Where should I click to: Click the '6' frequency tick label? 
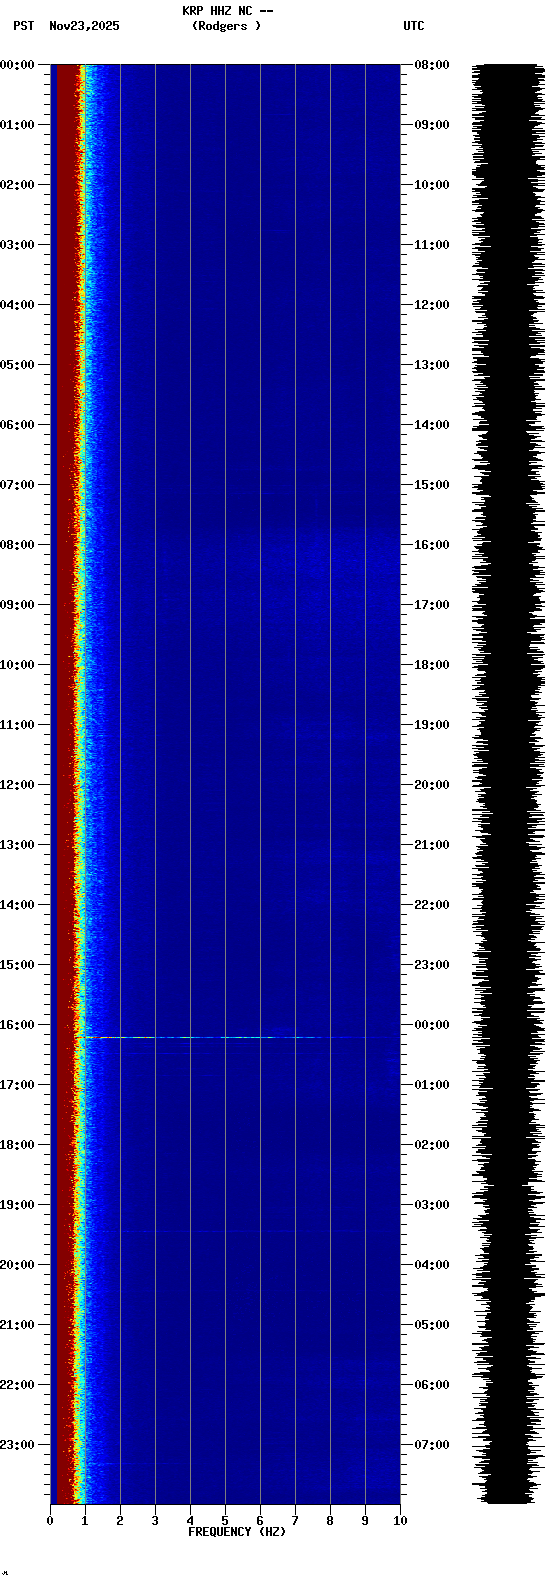pos(260,1522)
